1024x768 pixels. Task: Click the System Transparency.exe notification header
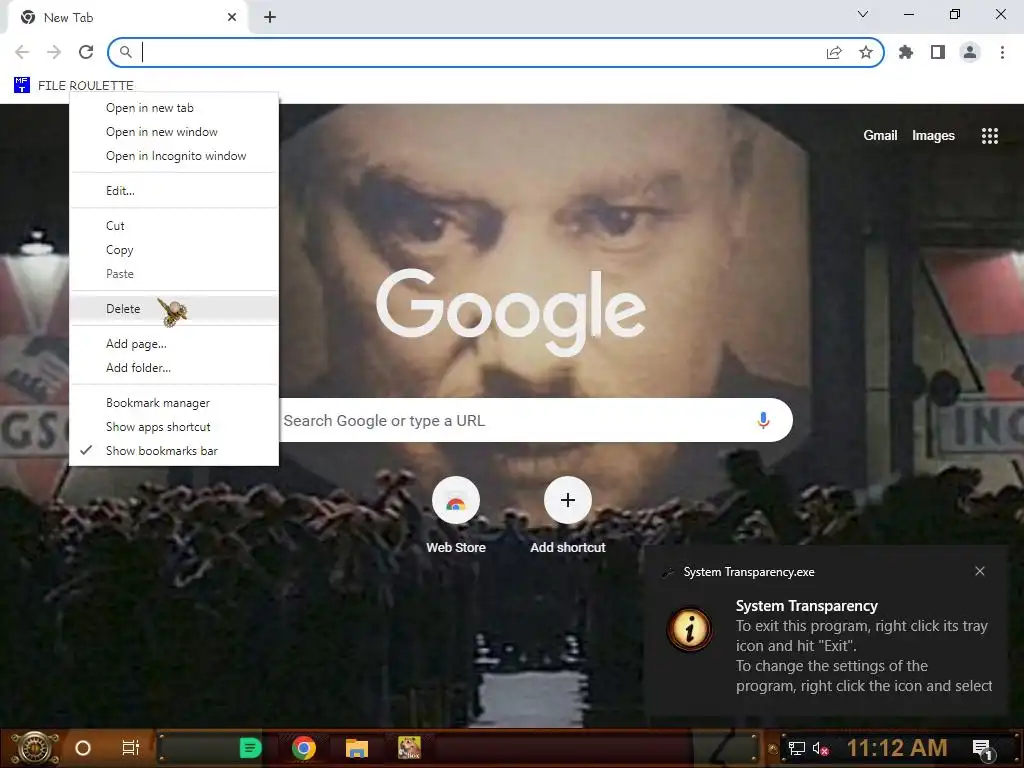[x=749, y=572]
